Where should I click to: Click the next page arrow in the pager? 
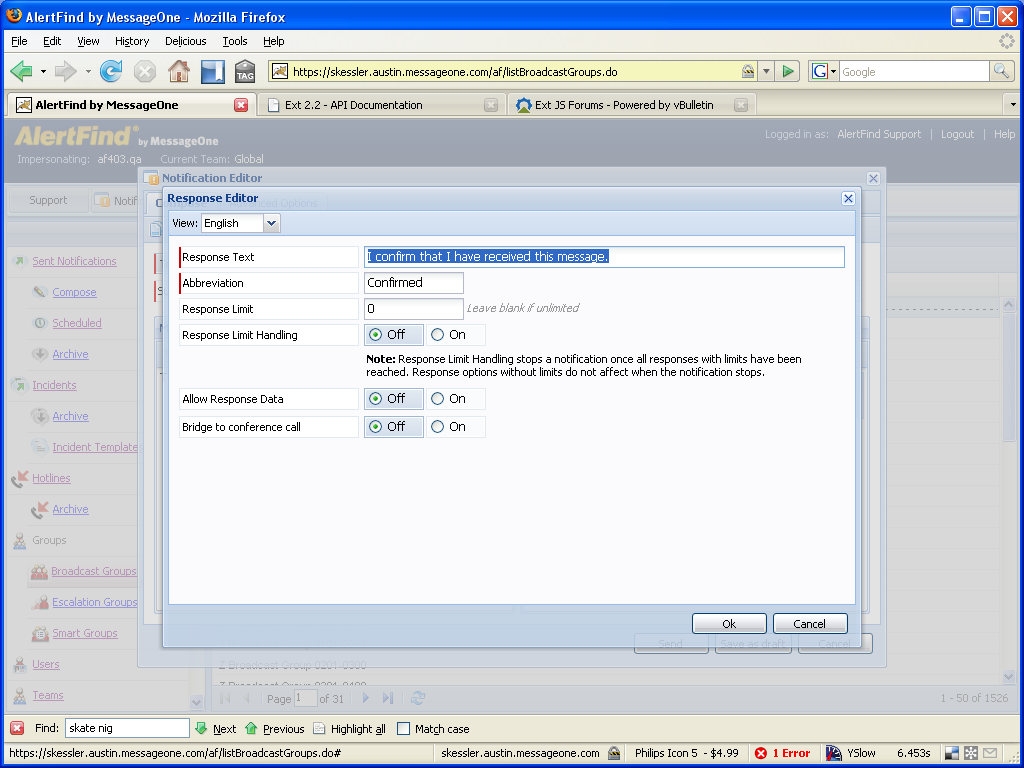(366, 698)
